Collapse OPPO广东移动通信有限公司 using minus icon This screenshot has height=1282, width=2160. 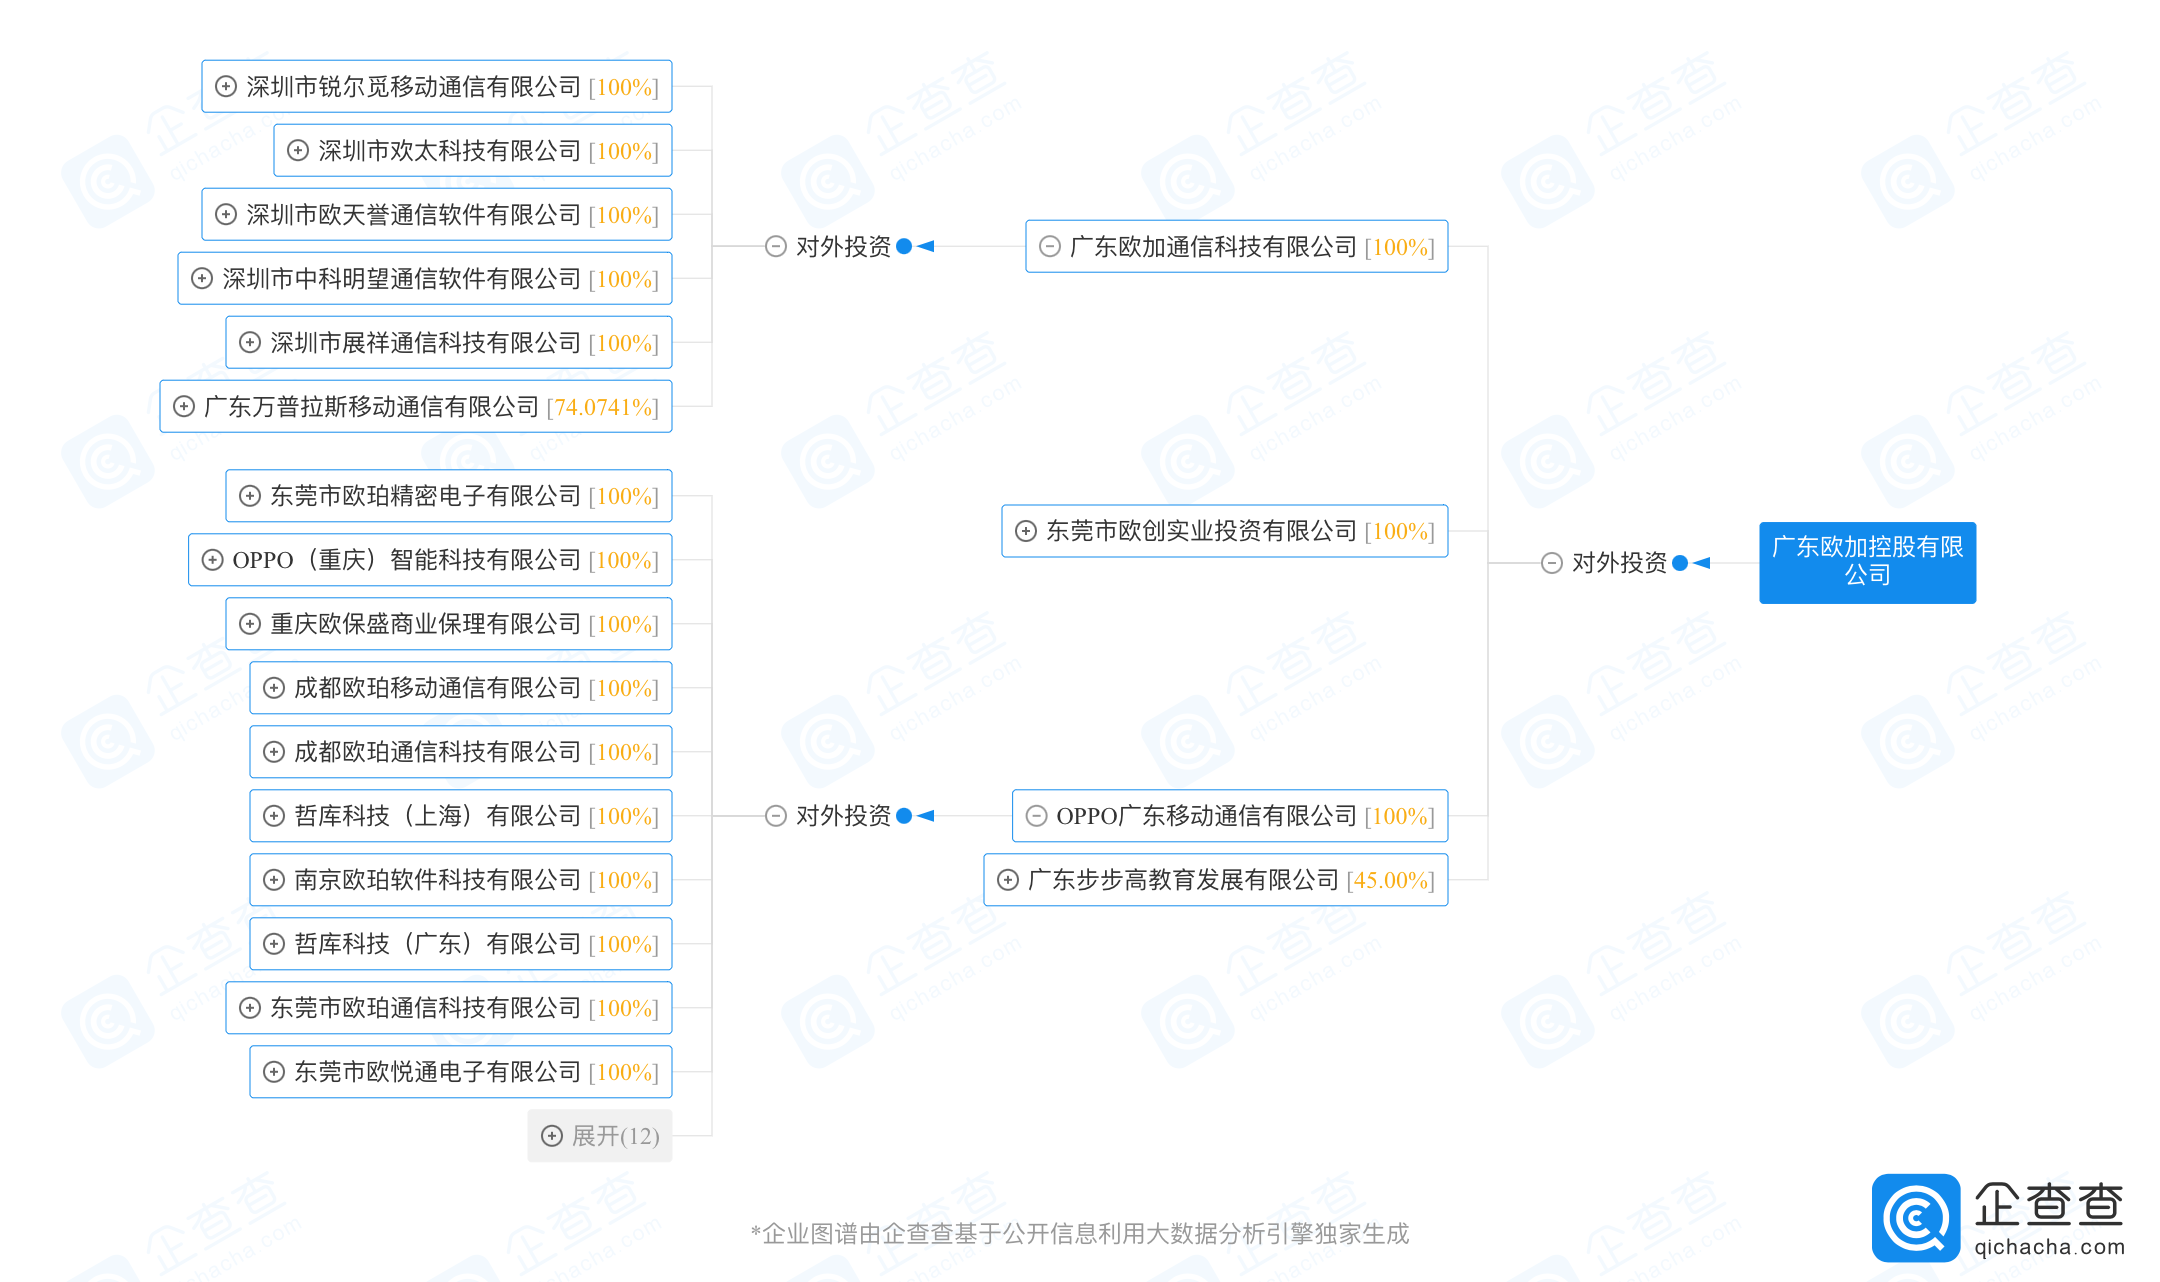tap(1037, 816)
